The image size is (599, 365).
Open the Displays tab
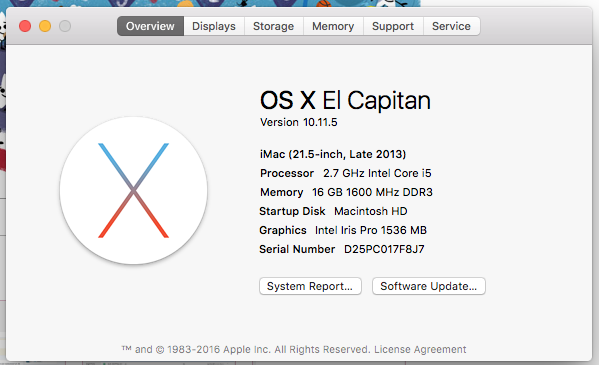point(214,26)
